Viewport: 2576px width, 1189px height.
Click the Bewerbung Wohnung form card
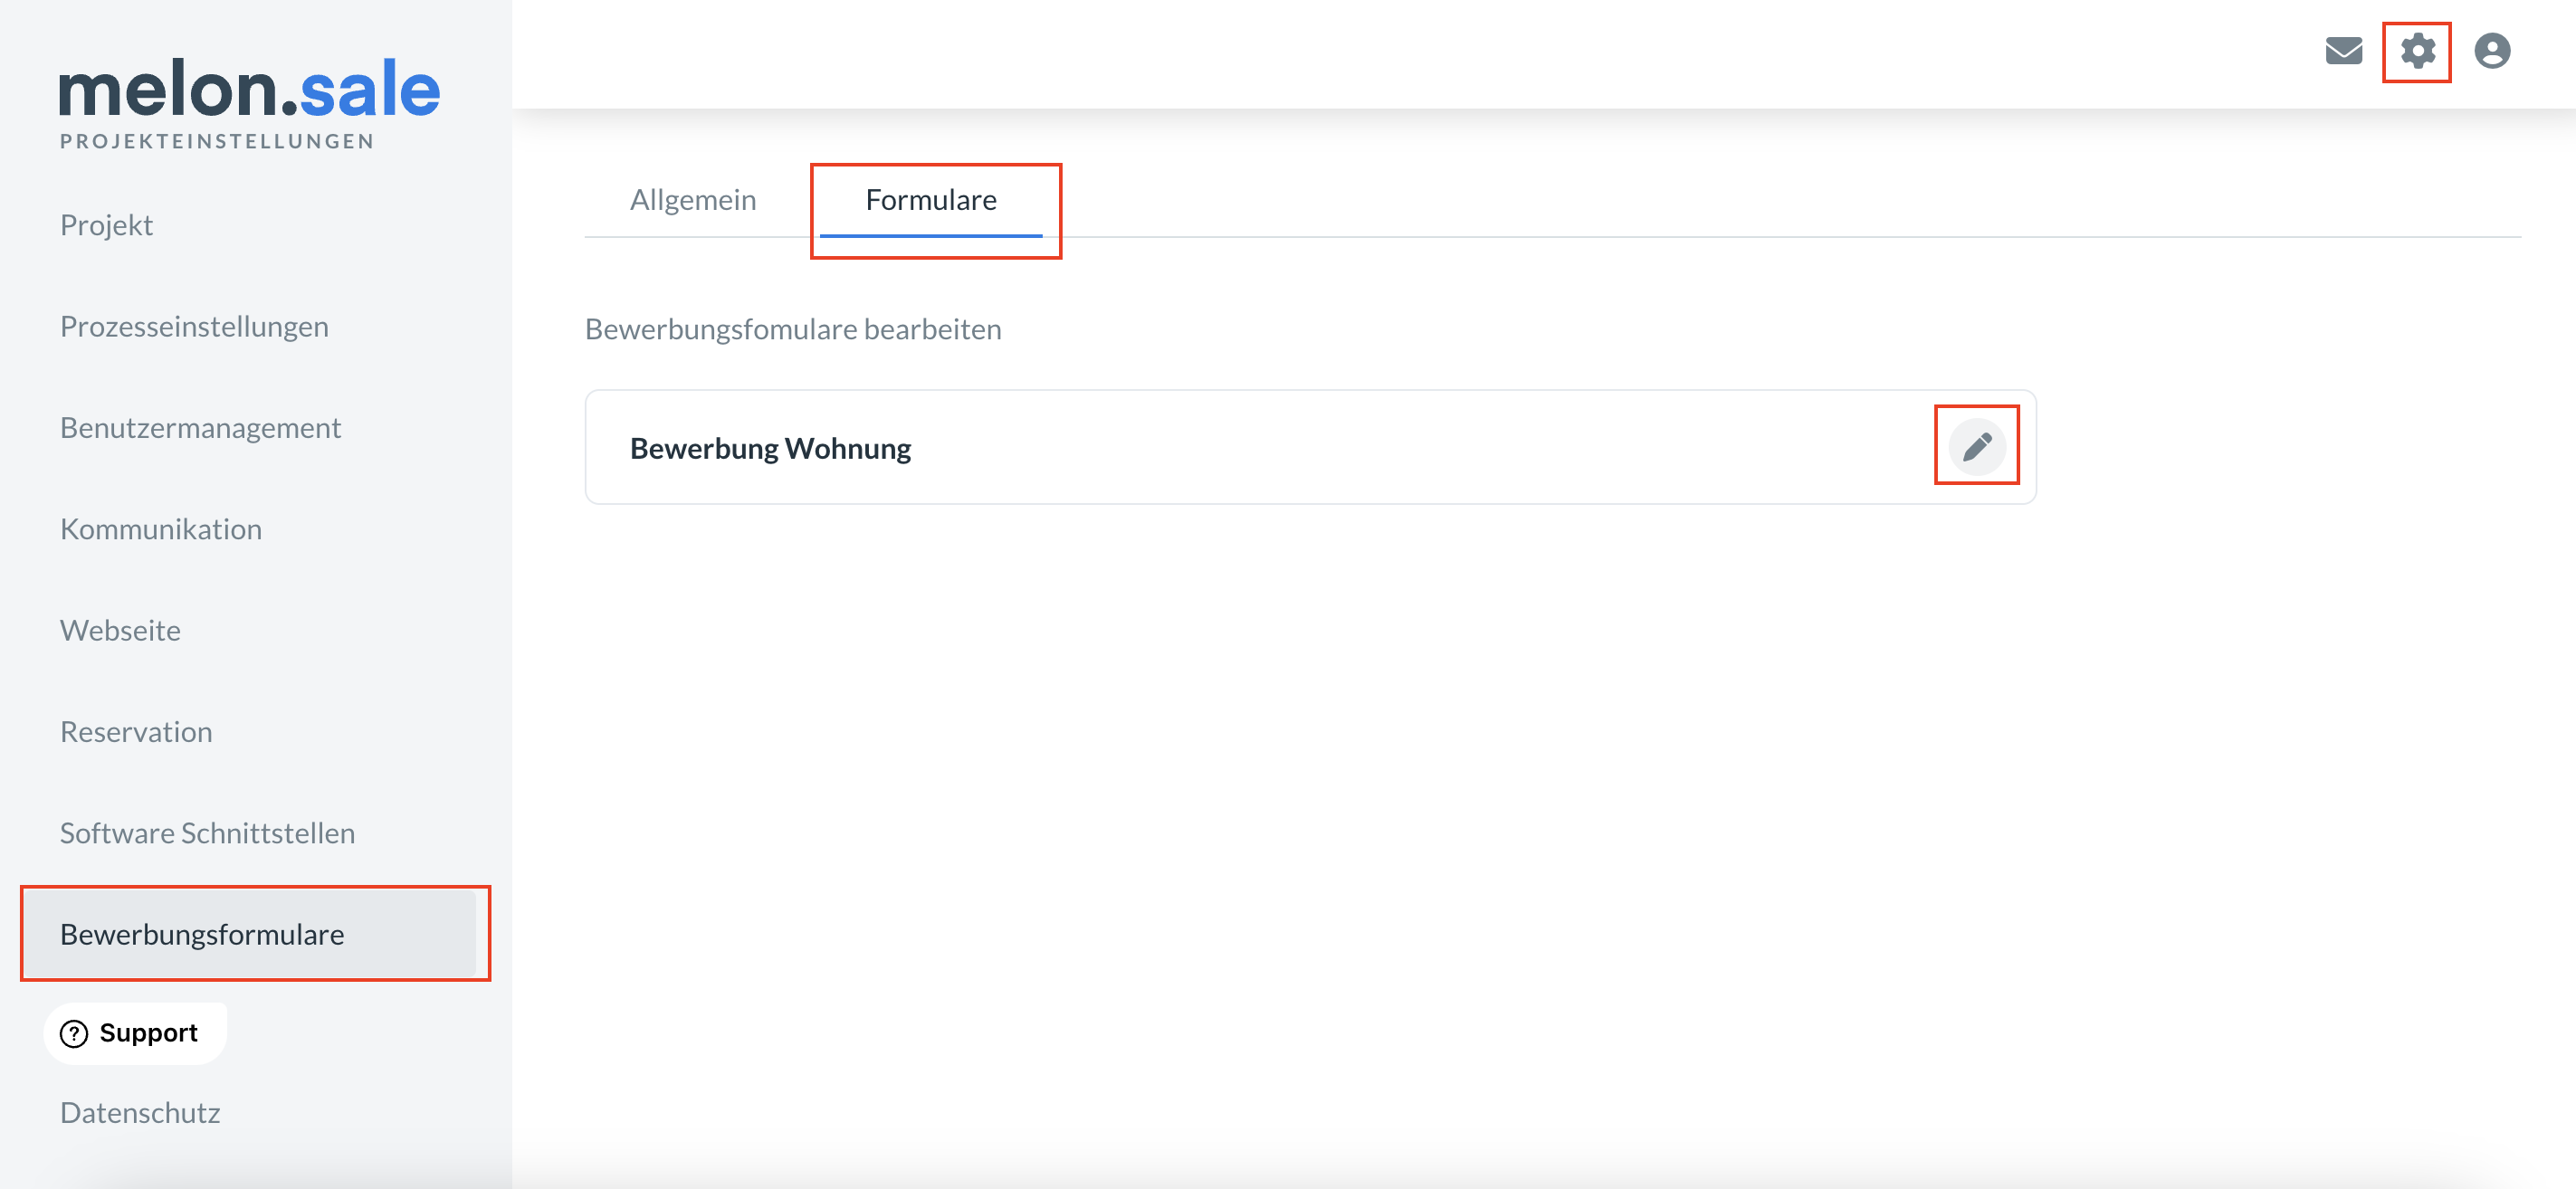tap(1200, 448)
